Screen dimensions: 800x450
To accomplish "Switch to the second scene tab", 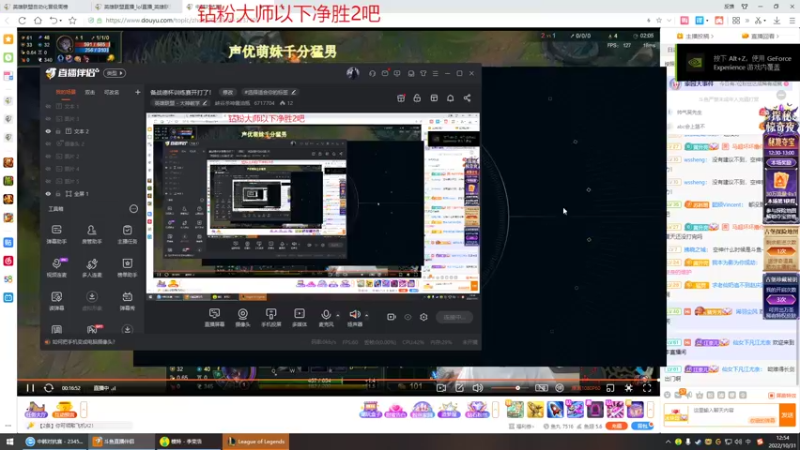I will pos(90,92).
